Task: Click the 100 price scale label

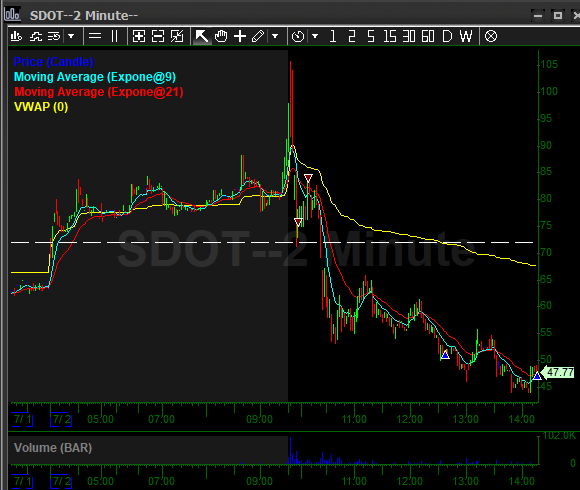Action: [x=549, y=91]
